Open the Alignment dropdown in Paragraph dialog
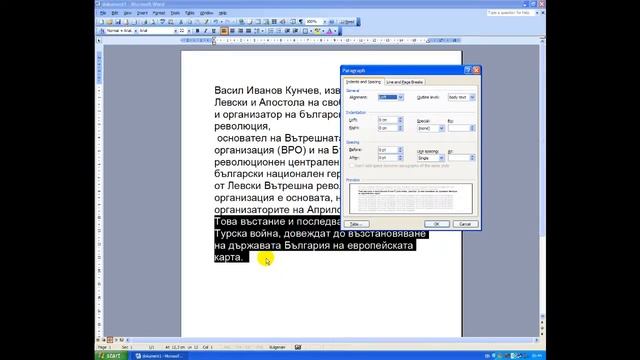This screenshot has width=640, height=360. [400, 97]
